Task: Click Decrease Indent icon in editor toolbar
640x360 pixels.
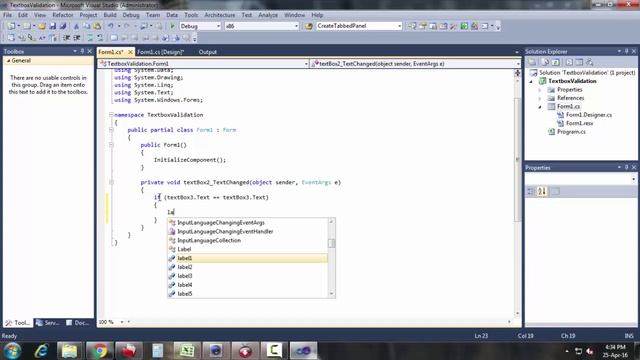Action: click(67, 38)
